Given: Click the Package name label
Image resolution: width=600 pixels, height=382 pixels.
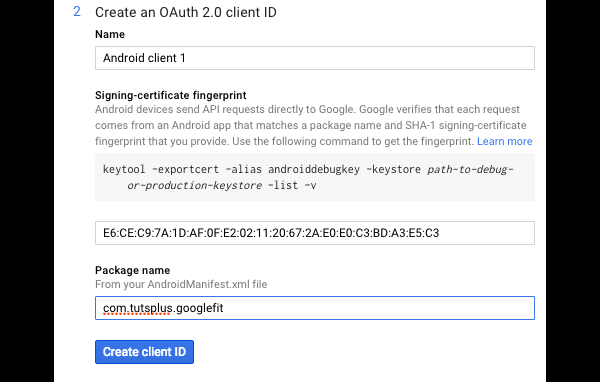Looking at the screenshot, I should (132, 270).
